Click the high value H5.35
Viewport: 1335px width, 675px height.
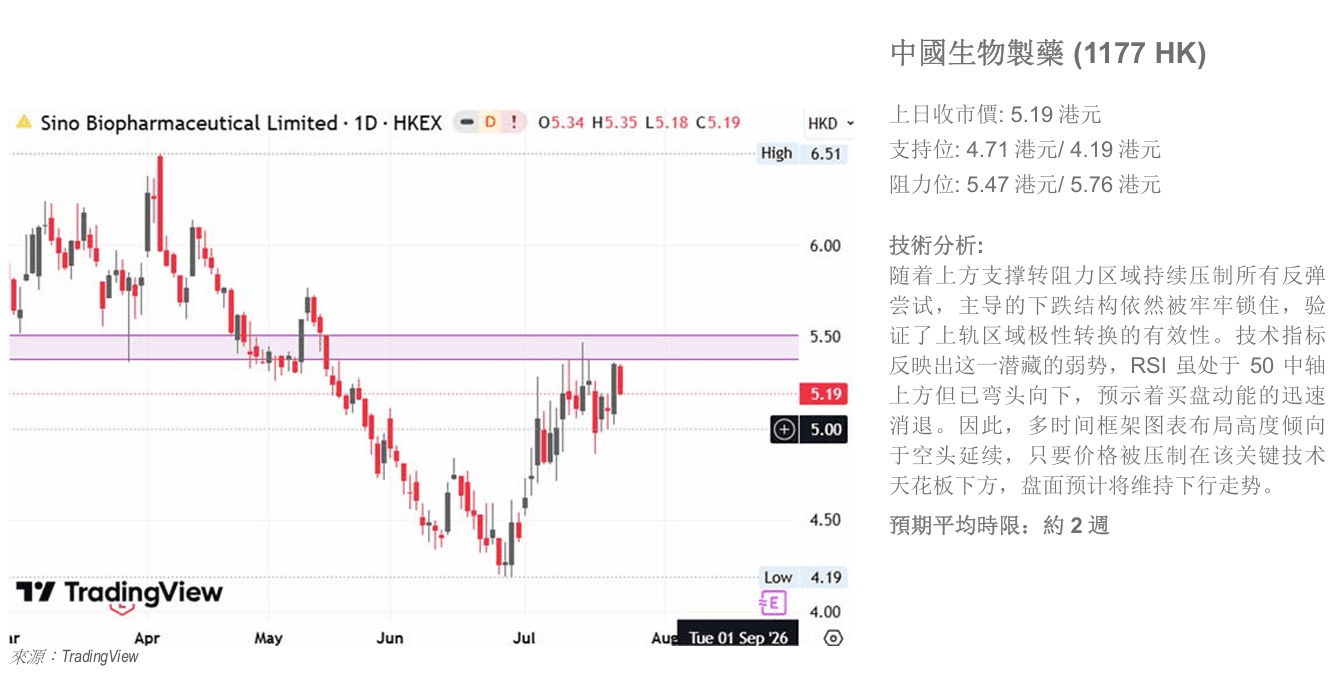(x=614, y=123)
